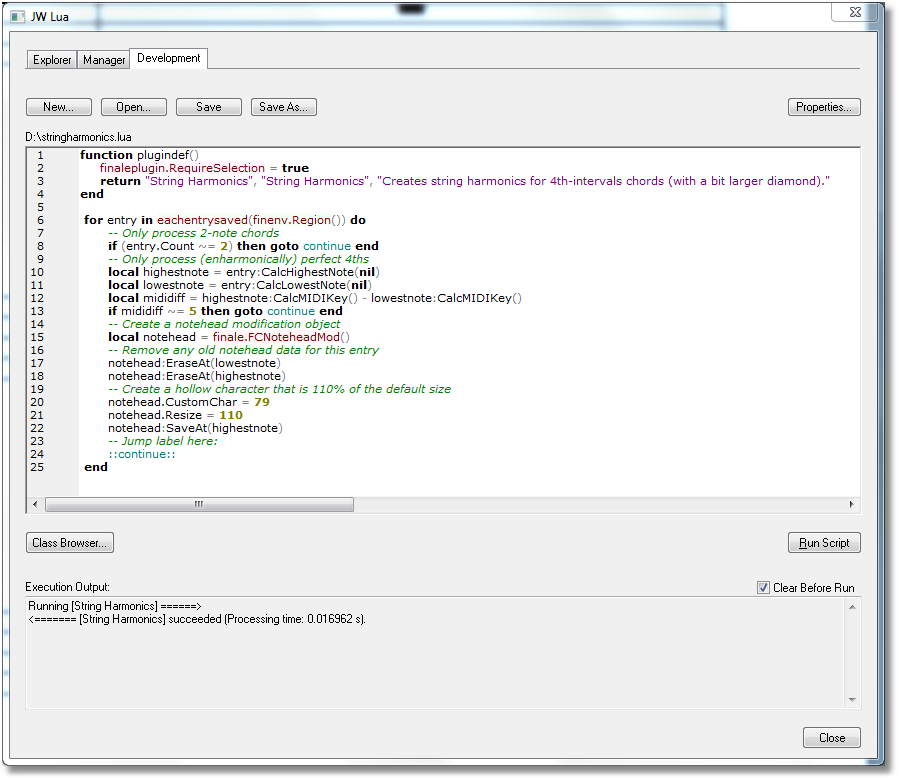Enable the Clear Before Run checkbox
The image size is (899, 780).
point(762,589)
